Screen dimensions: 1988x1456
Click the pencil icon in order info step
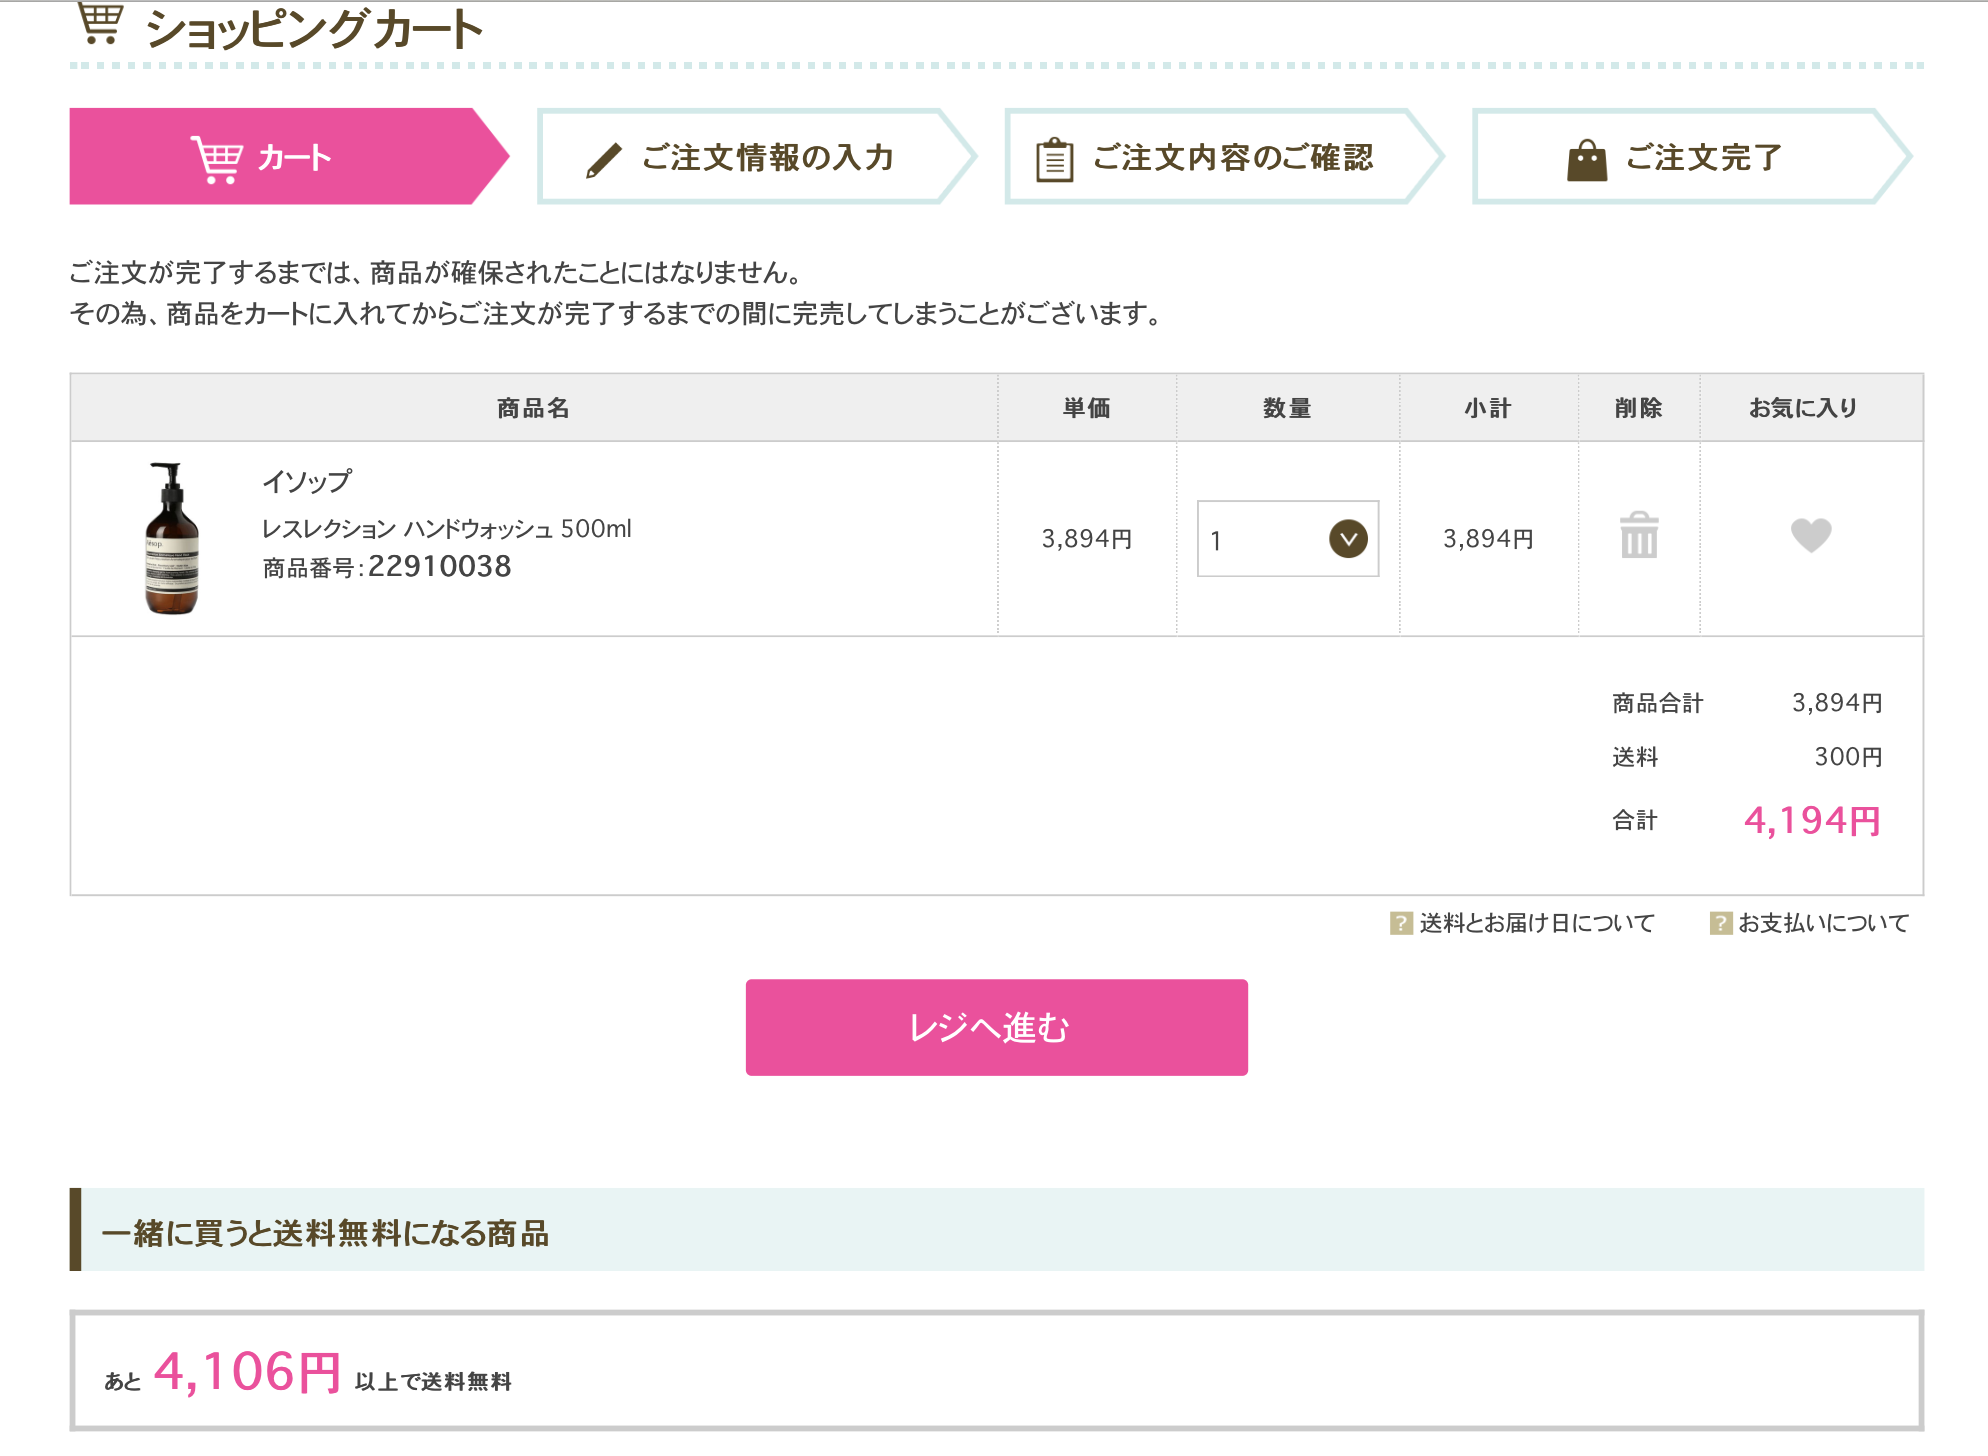coord(604,160)
